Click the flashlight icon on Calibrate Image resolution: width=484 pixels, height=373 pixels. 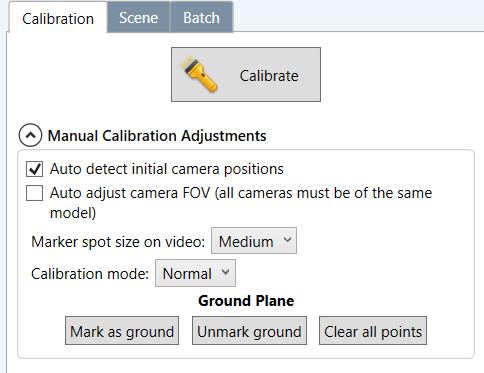coord(199,74)
